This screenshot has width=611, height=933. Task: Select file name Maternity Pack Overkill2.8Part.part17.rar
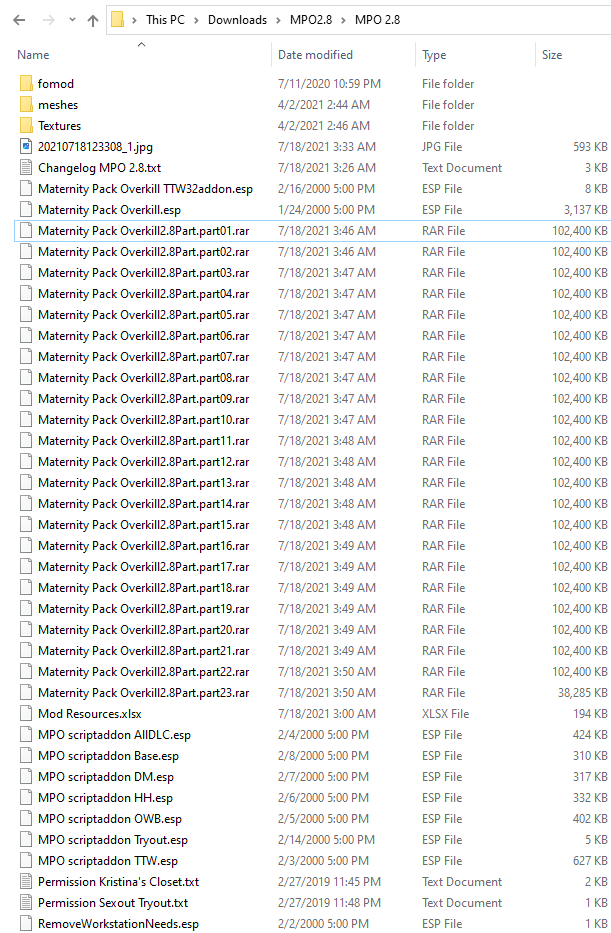[143, 566]
